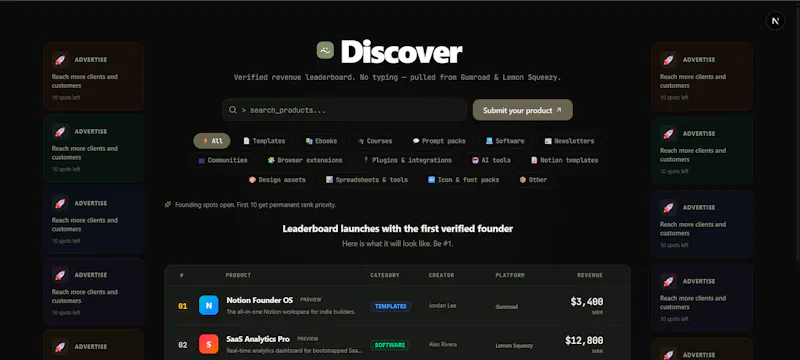This screenshot has height=360, width=800.
Task: Filter by Icon & font packs category
Action: [x=463, y=179]
